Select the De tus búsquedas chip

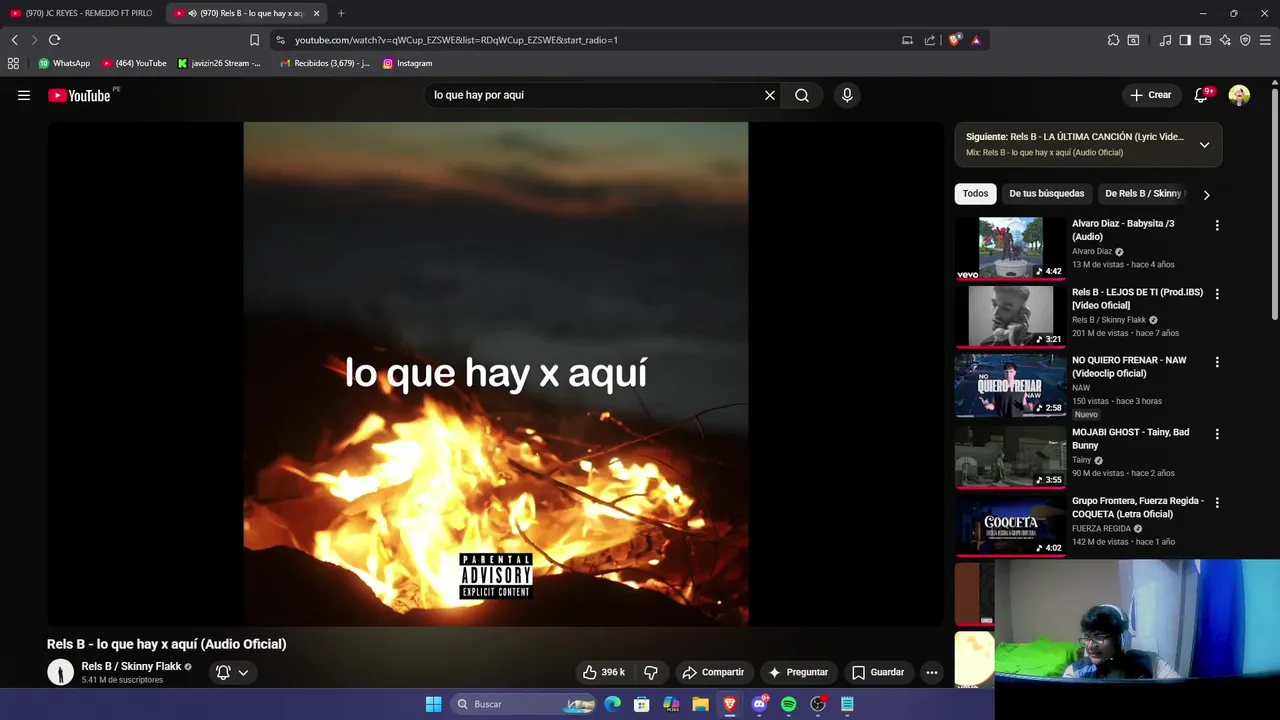[1046, 193]
